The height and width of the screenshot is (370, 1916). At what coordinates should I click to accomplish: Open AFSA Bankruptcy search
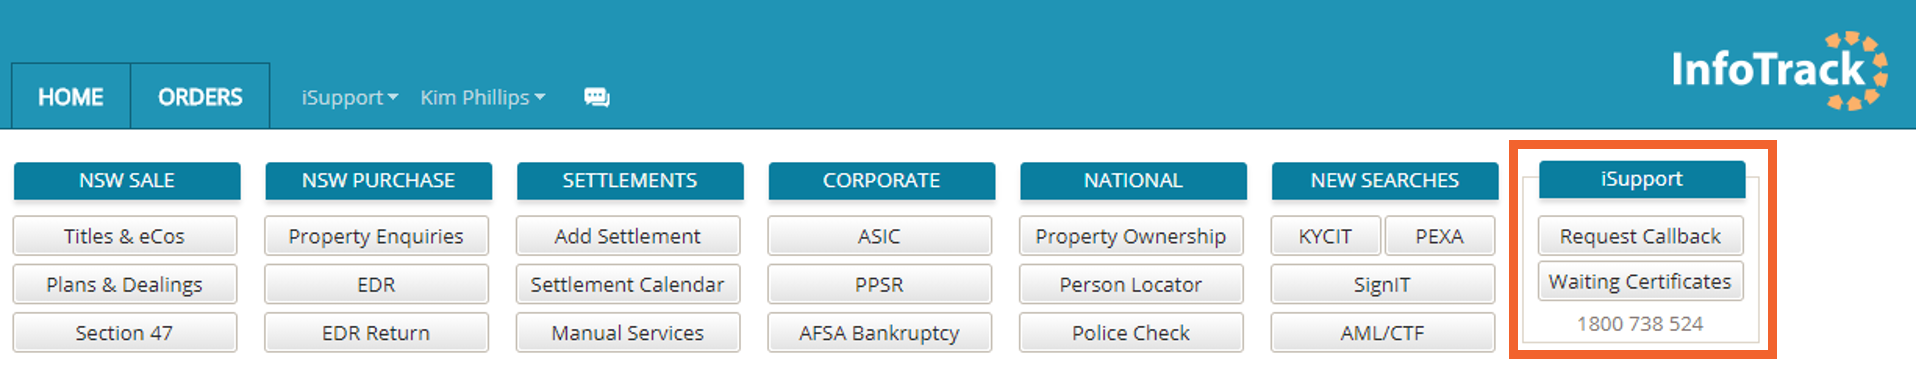pyautogui.click(x=880, y=333)
